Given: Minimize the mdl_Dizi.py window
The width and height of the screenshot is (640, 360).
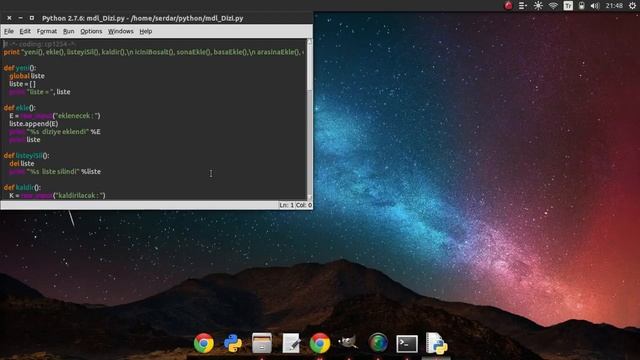Looking at the screenshot, I should coord(20,18).
